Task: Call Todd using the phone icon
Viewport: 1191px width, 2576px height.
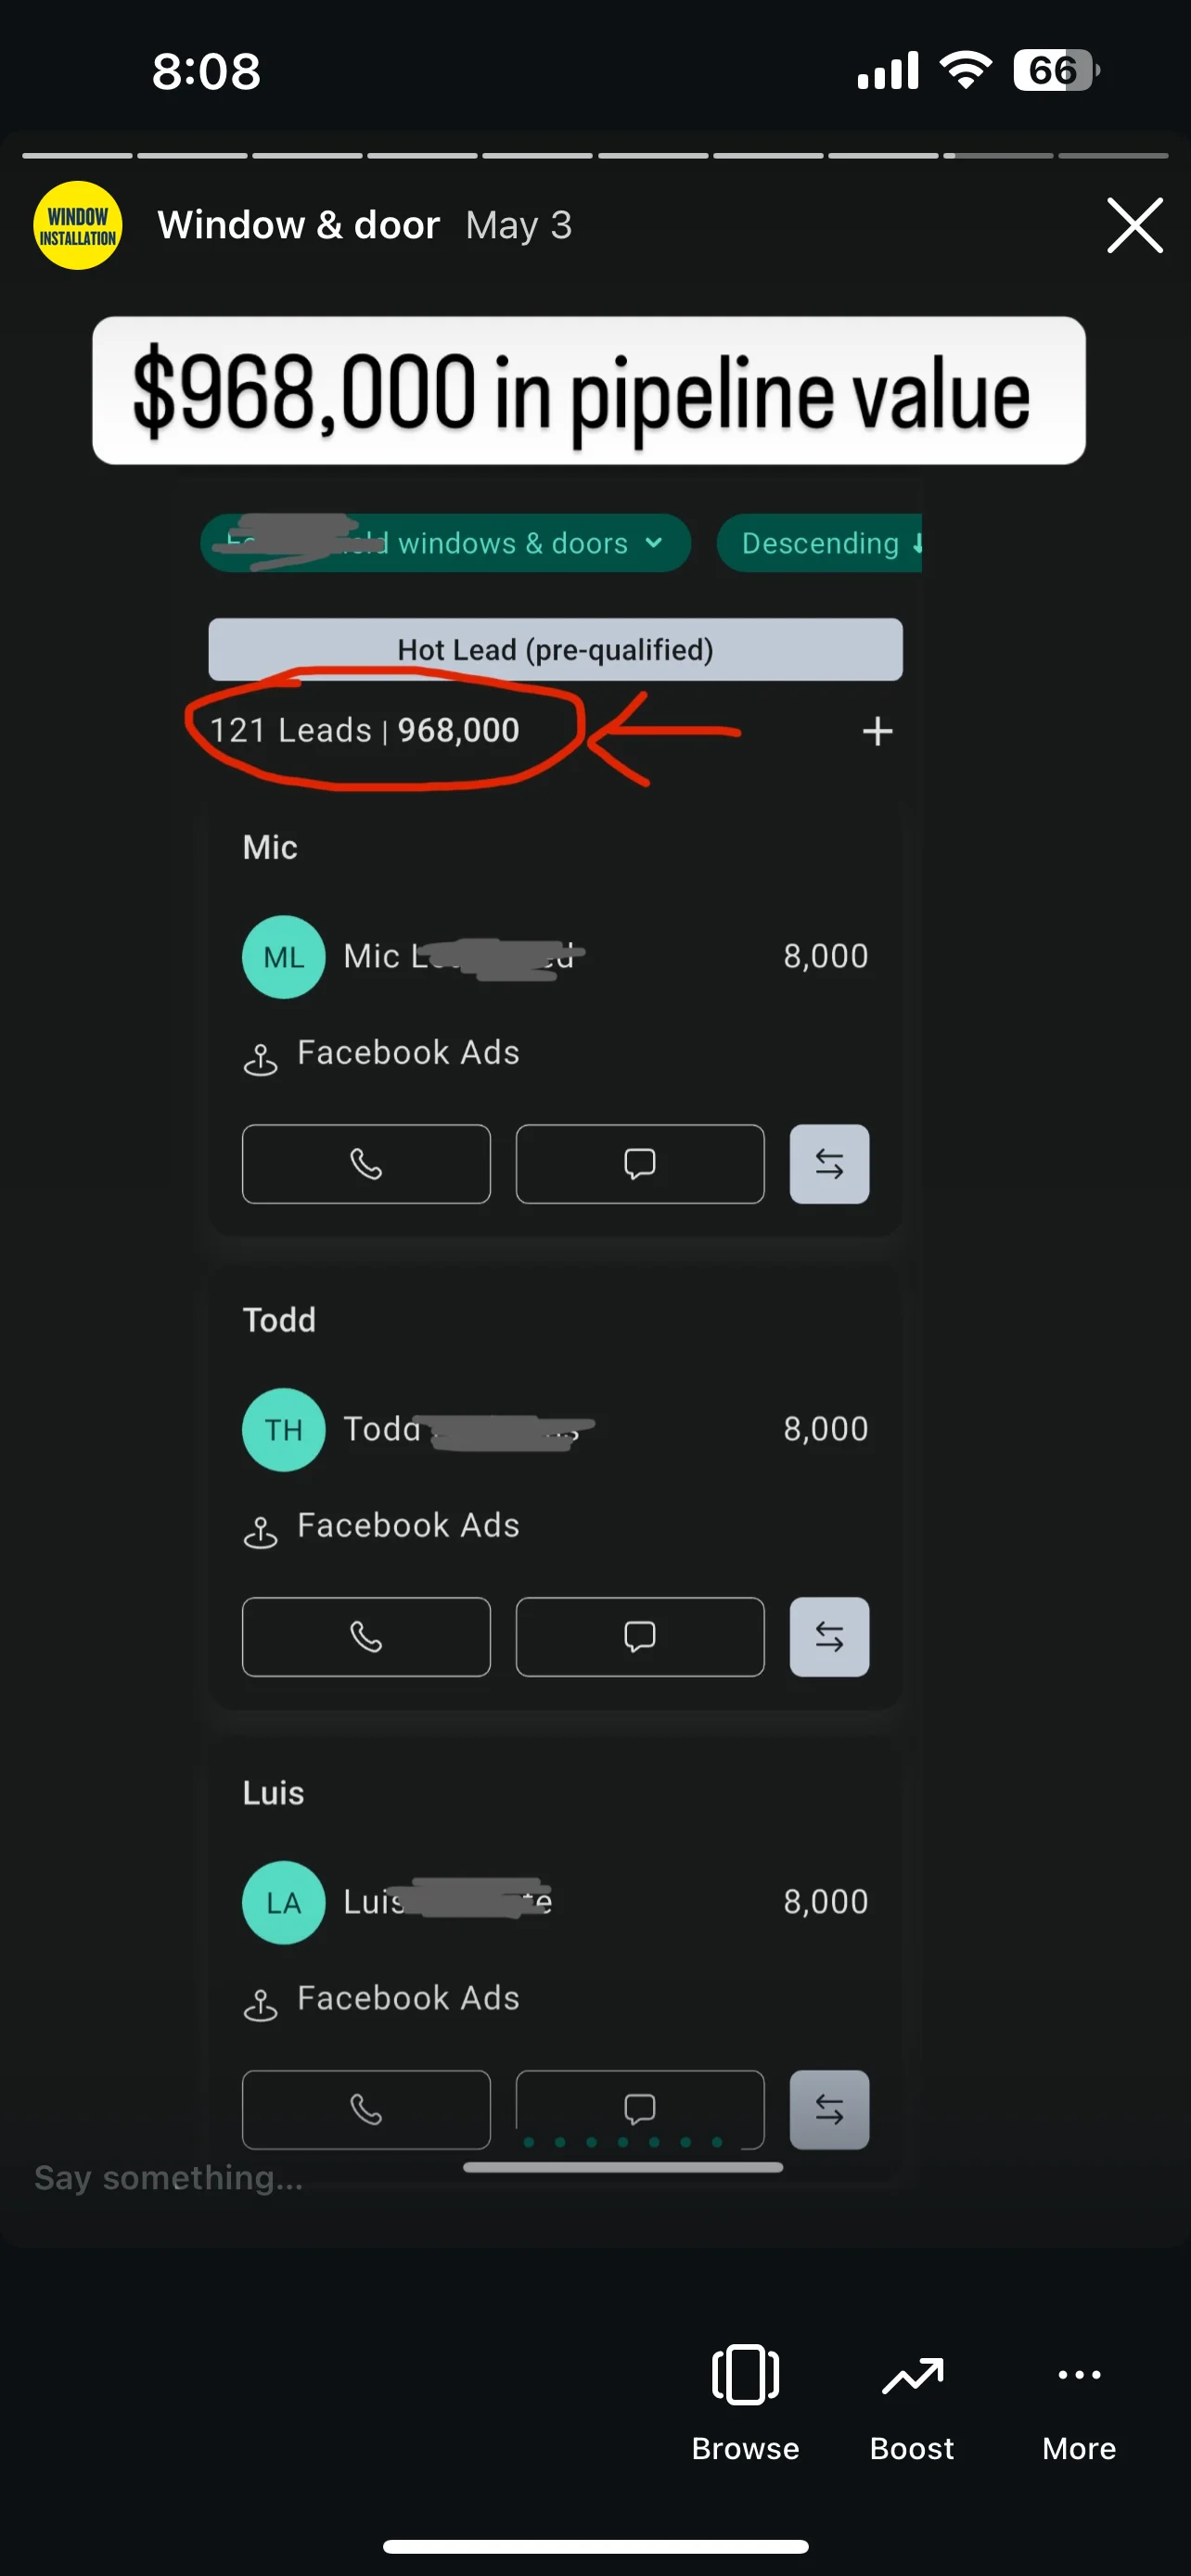Action: tap(366, 1637)
